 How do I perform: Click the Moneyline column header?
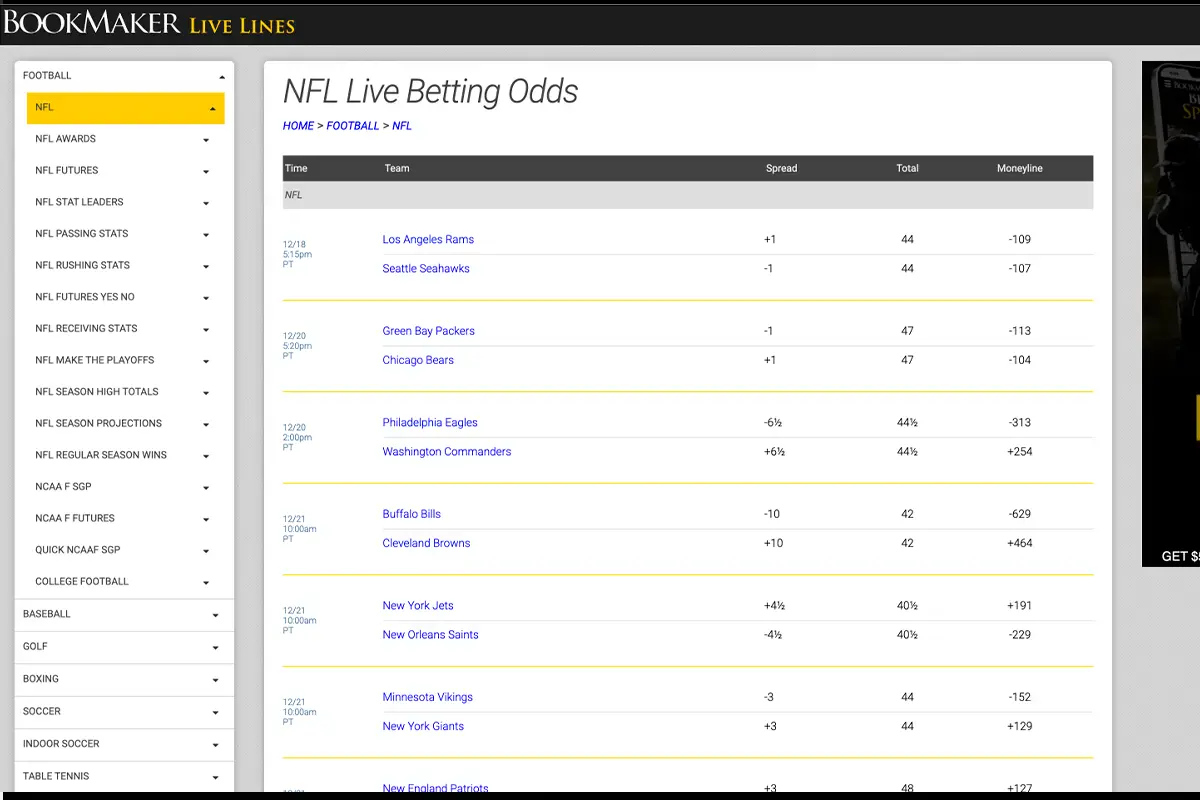pos(1019,168)
